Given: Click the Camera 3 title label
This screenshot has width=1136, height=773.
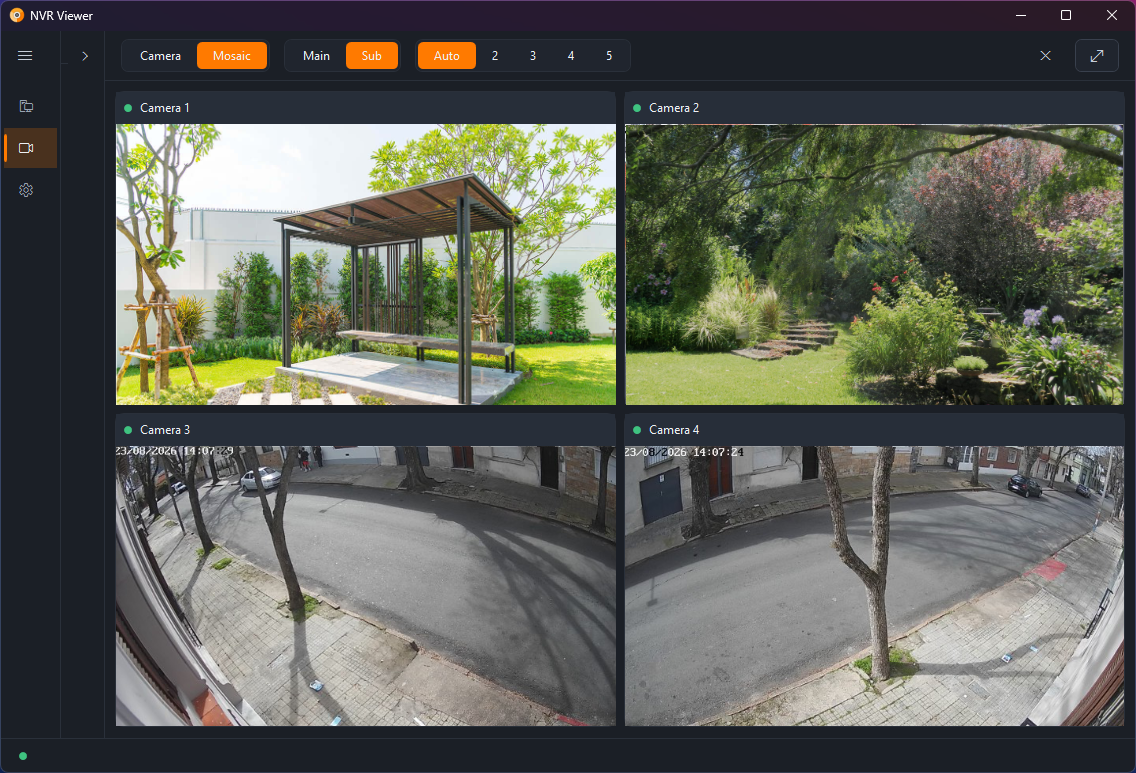Looking at the screenshot, I should [164, 430].
